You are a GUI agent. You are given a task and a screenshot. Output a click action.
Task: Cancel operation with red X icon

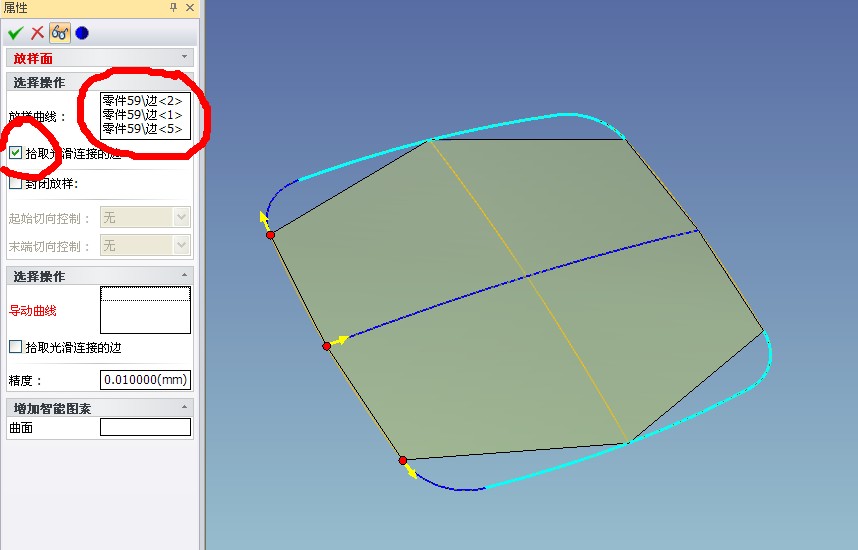click(x=37, y=32)
